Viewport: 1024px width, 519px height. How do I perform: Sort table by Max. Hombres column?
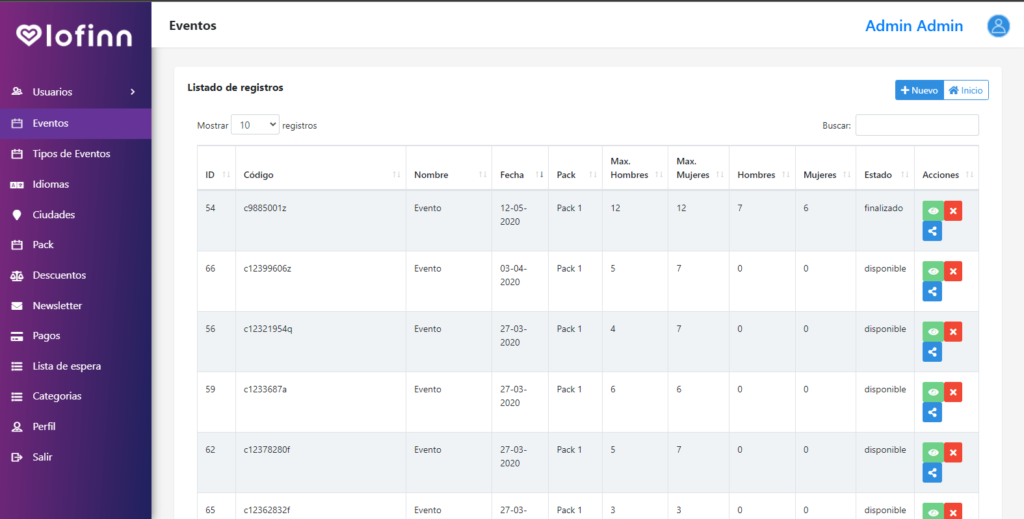[635, 168]
